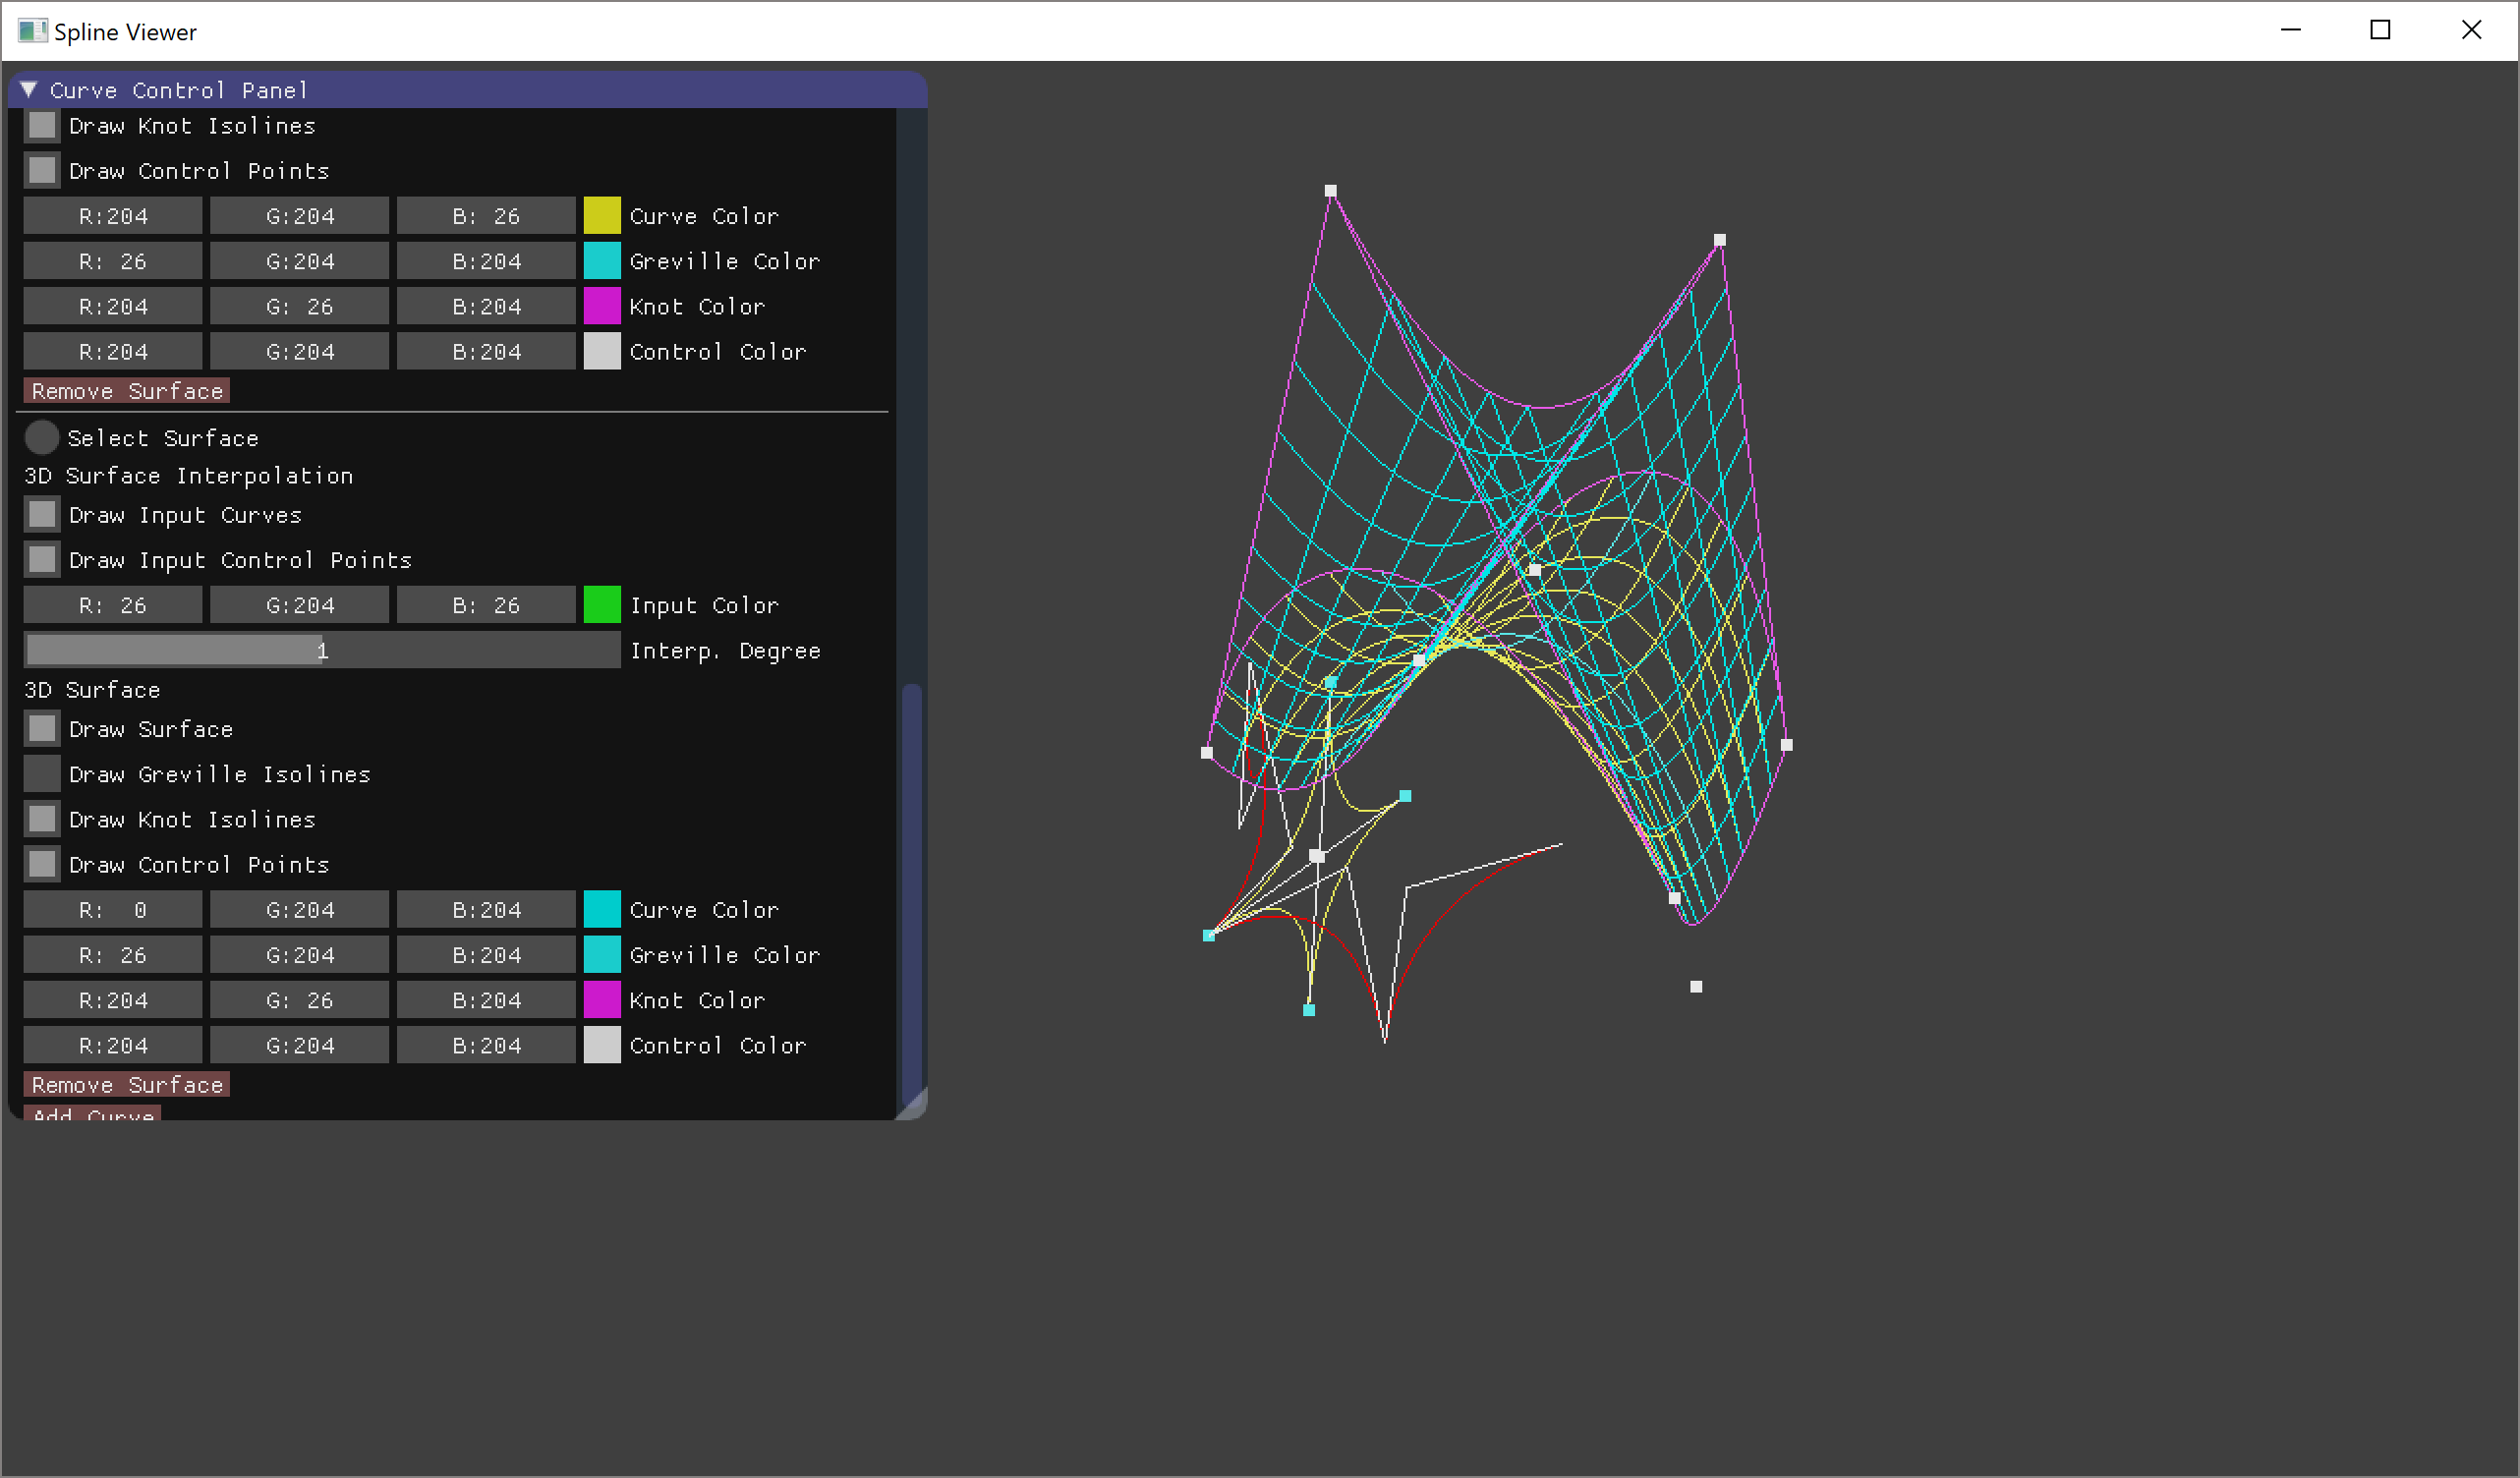Click the cyan Greville Color swatch at bottom
Image resolution: width=2520 pixels, height=1478 pixels.
[602, 955]
